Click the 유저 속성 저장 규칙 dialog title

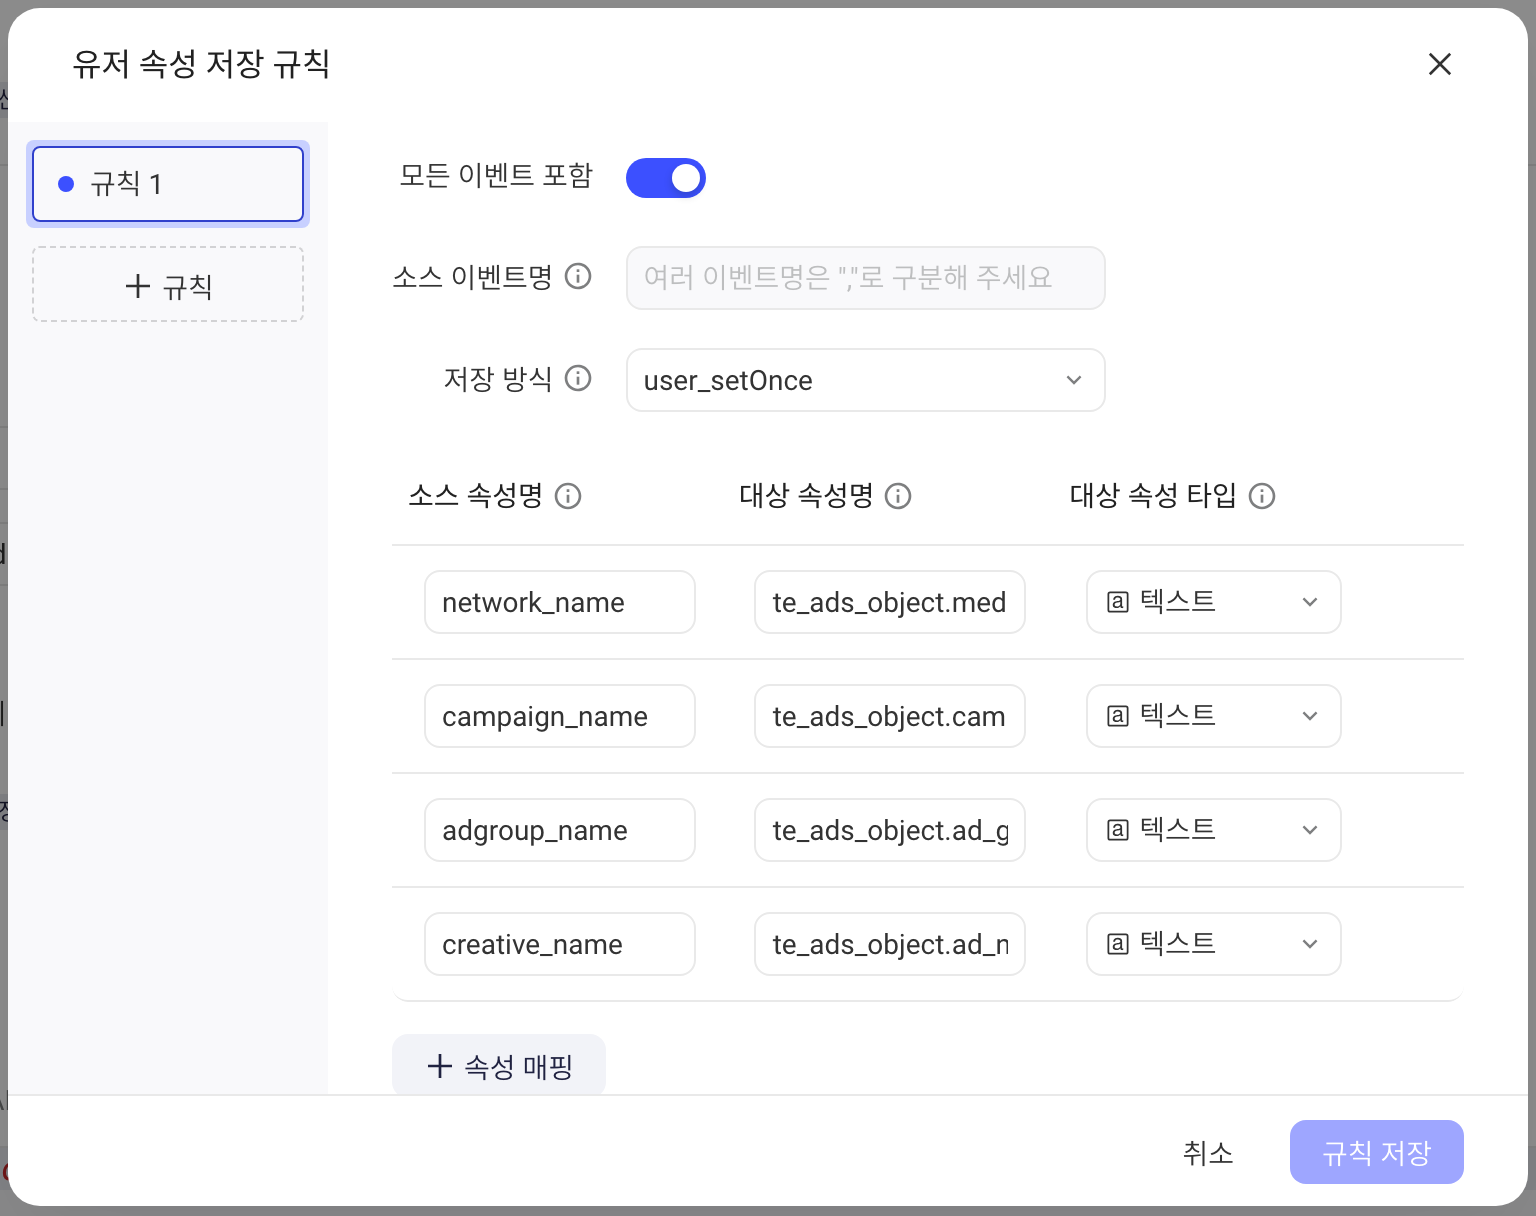pos(201,64)
